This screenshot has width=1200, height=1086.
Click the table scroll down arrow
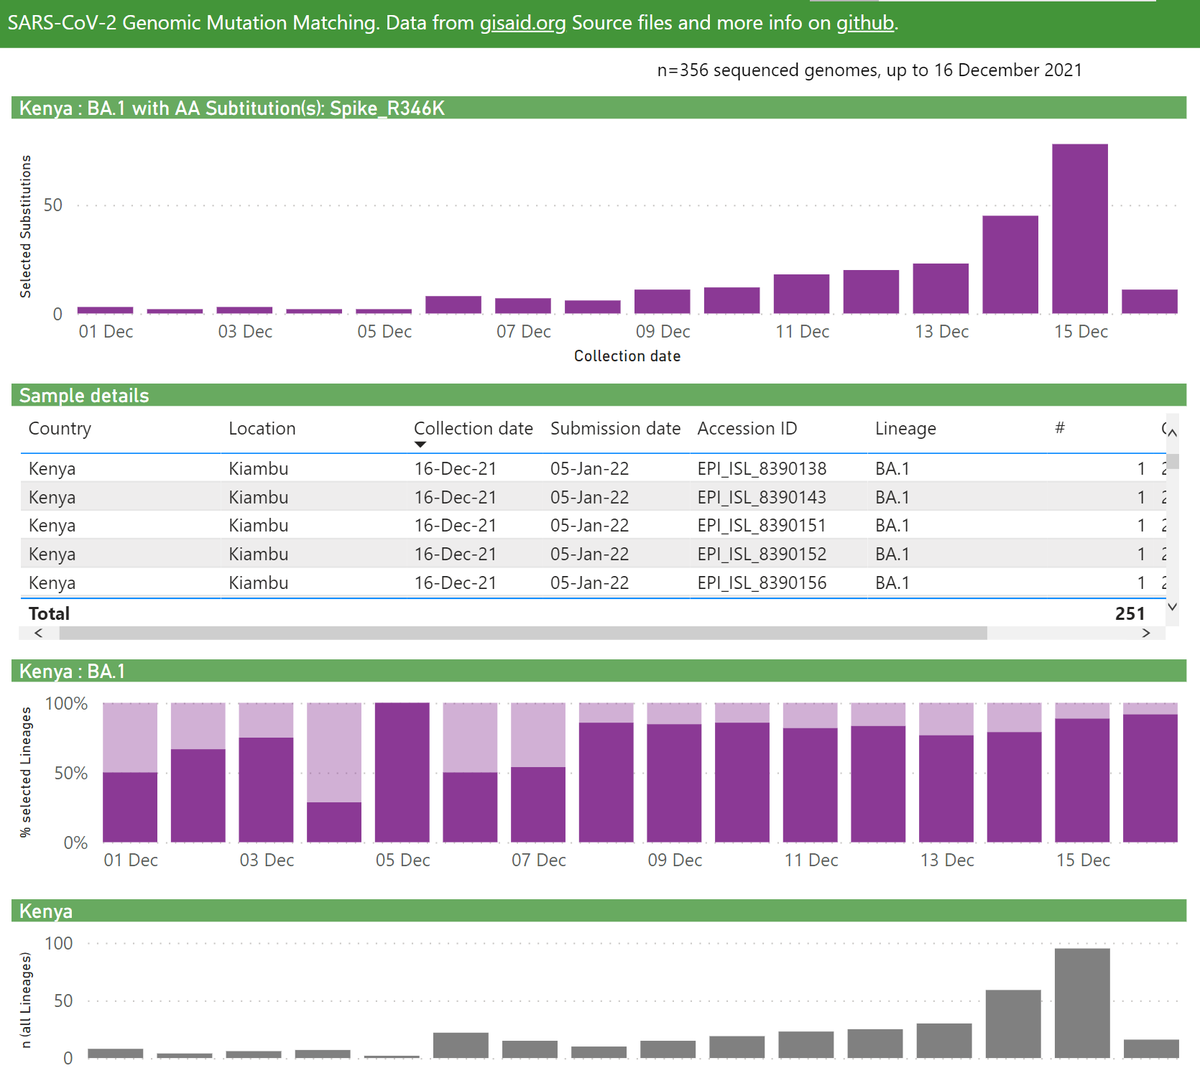[x=1172, y=607]
